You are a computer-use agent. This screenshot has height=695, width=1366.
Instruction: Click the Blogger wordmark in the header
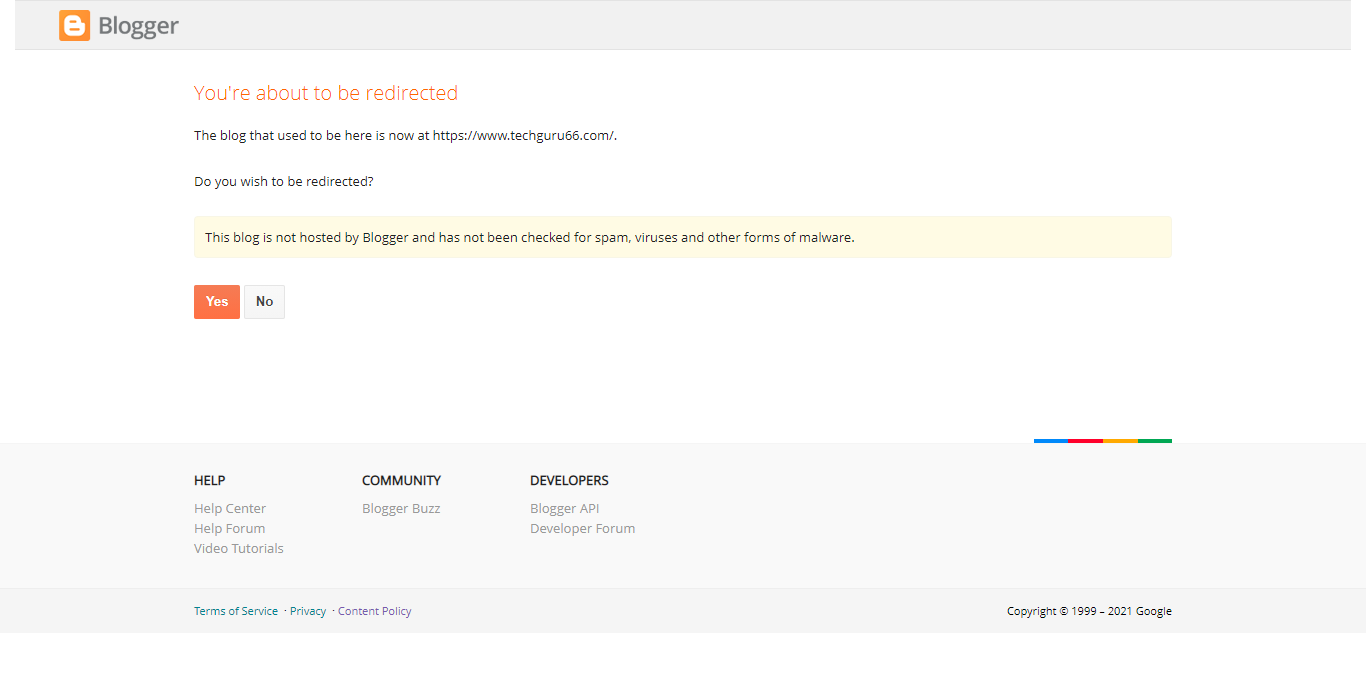[x=138, y=26]
